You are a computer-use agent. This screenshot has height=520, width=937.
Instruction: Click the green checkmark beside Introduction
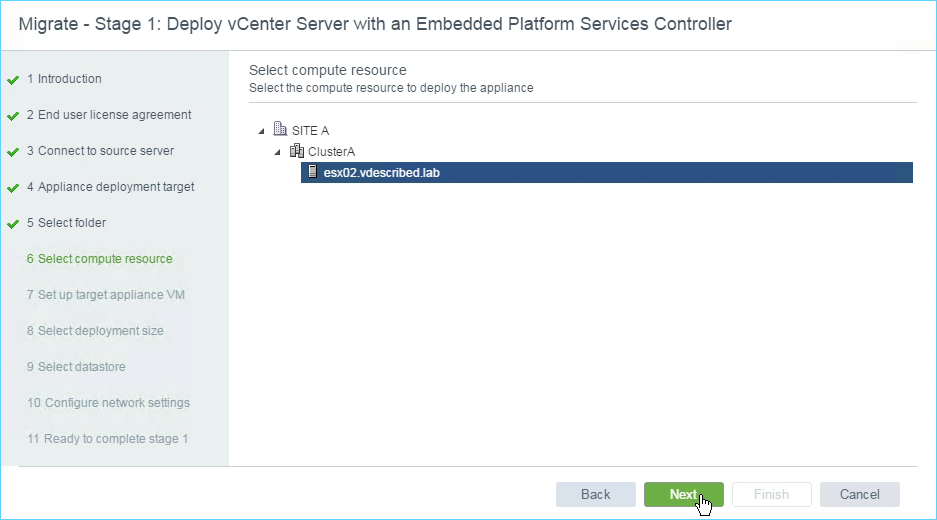coord(13,79)
